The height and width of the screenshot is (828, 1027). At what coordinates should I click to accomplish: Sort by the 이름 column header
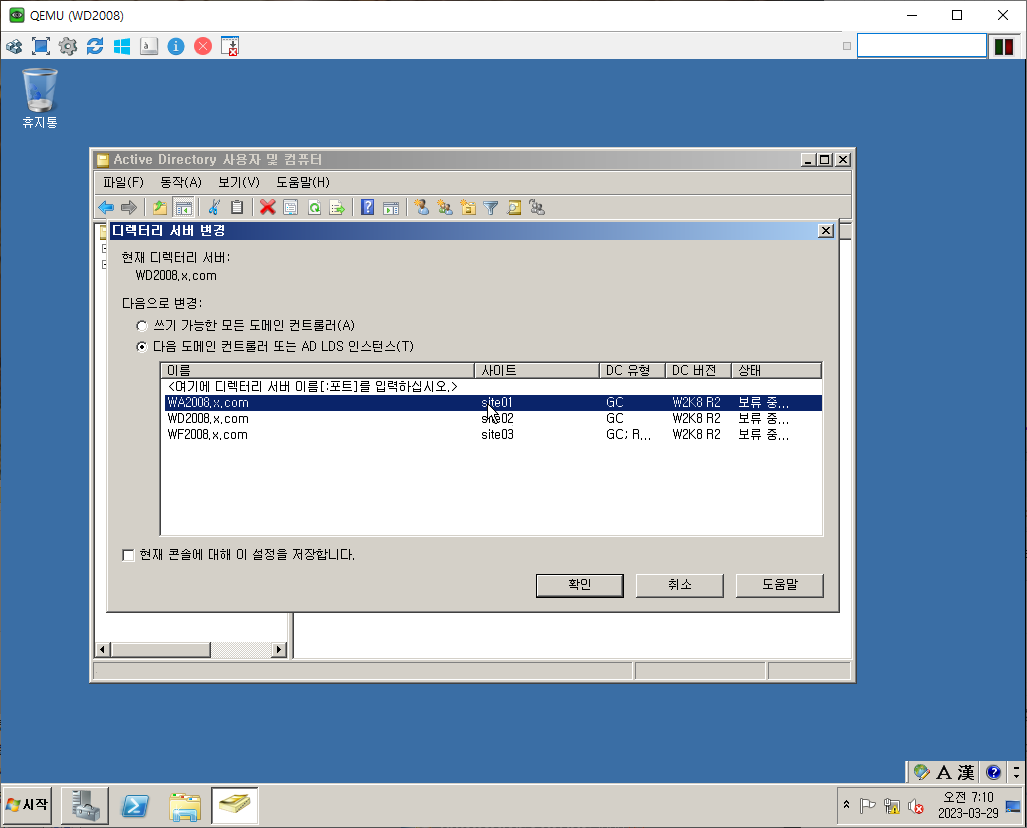pos(318,370)
